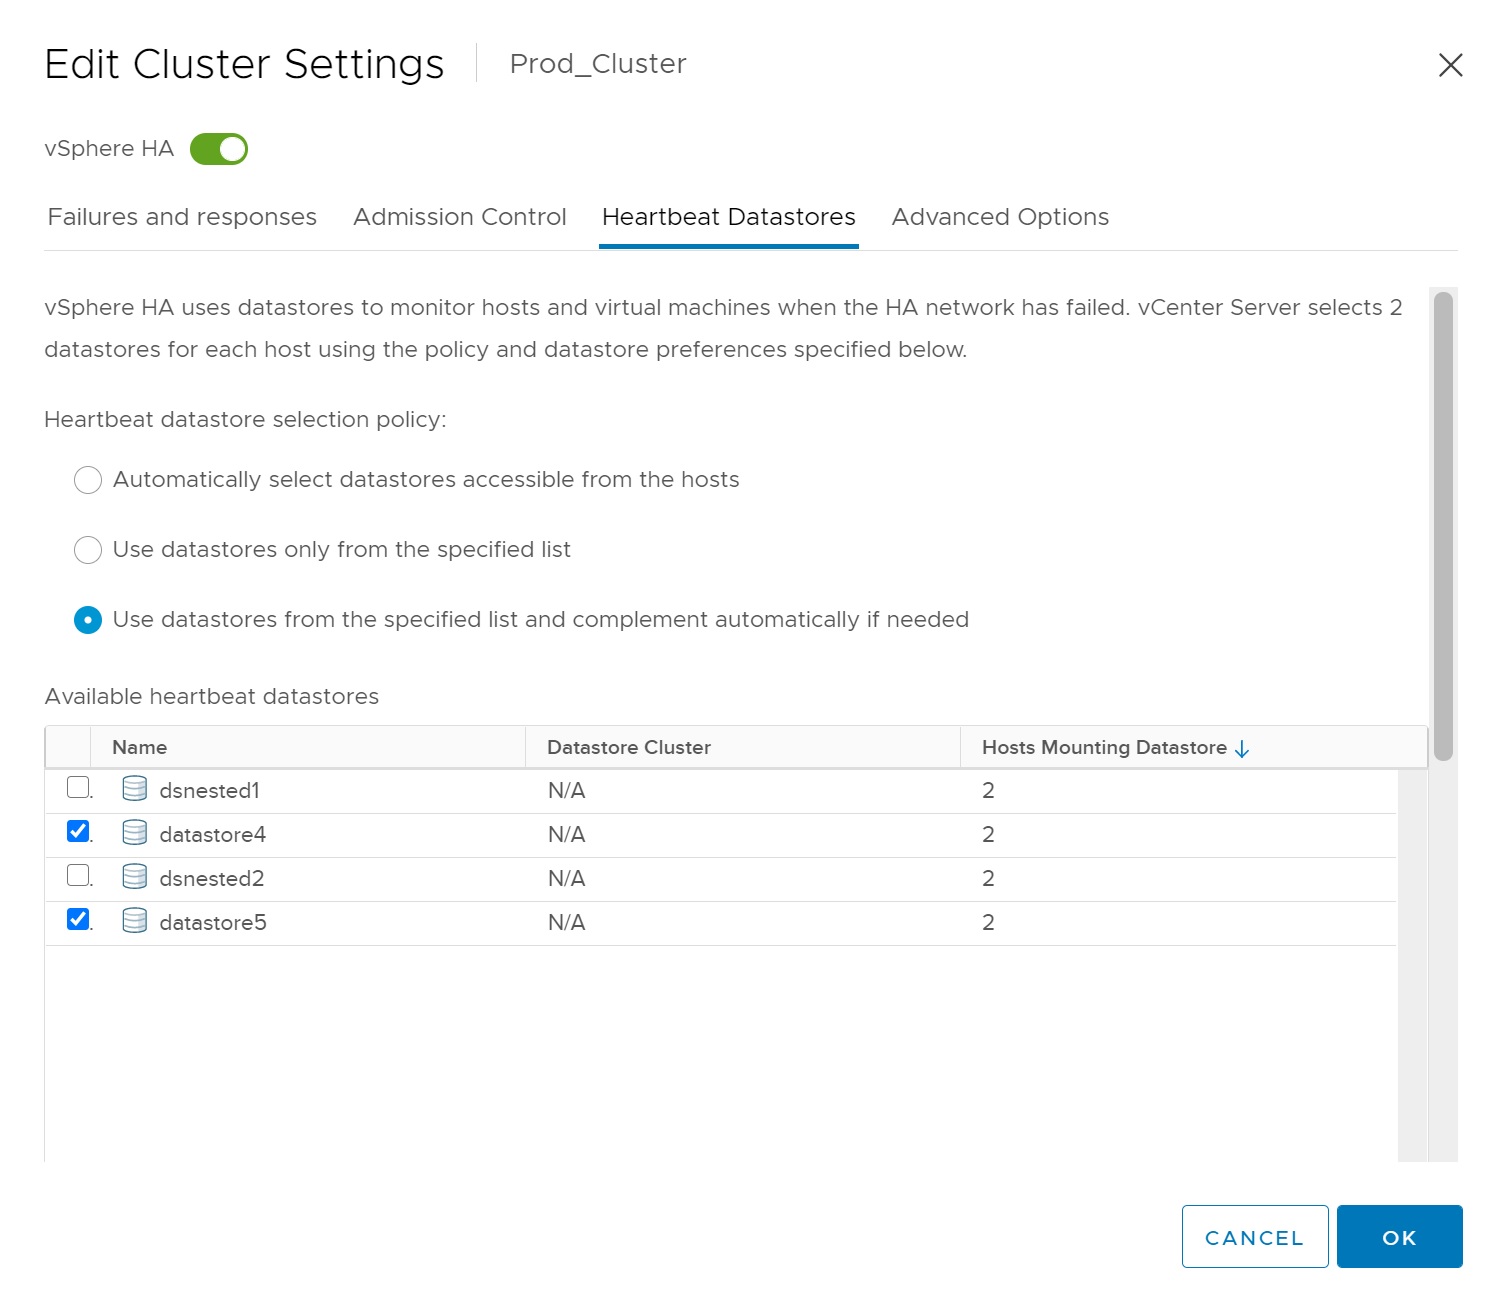Click the sort arrow on Hosts Mounting Datastore
The height and width of the screenshot is (1305, 1502).
click(1242, 749)
